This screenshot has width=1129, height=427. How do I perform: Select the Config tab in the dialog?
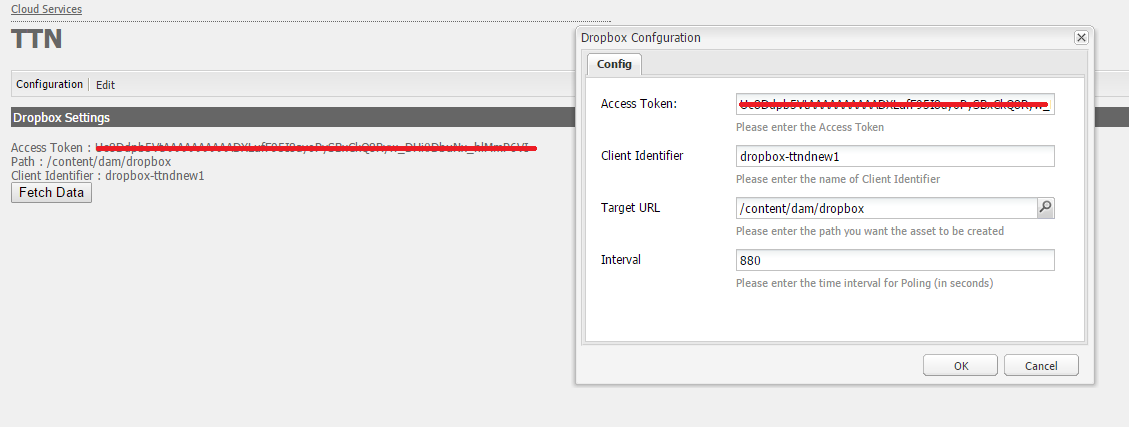point(614,64)
